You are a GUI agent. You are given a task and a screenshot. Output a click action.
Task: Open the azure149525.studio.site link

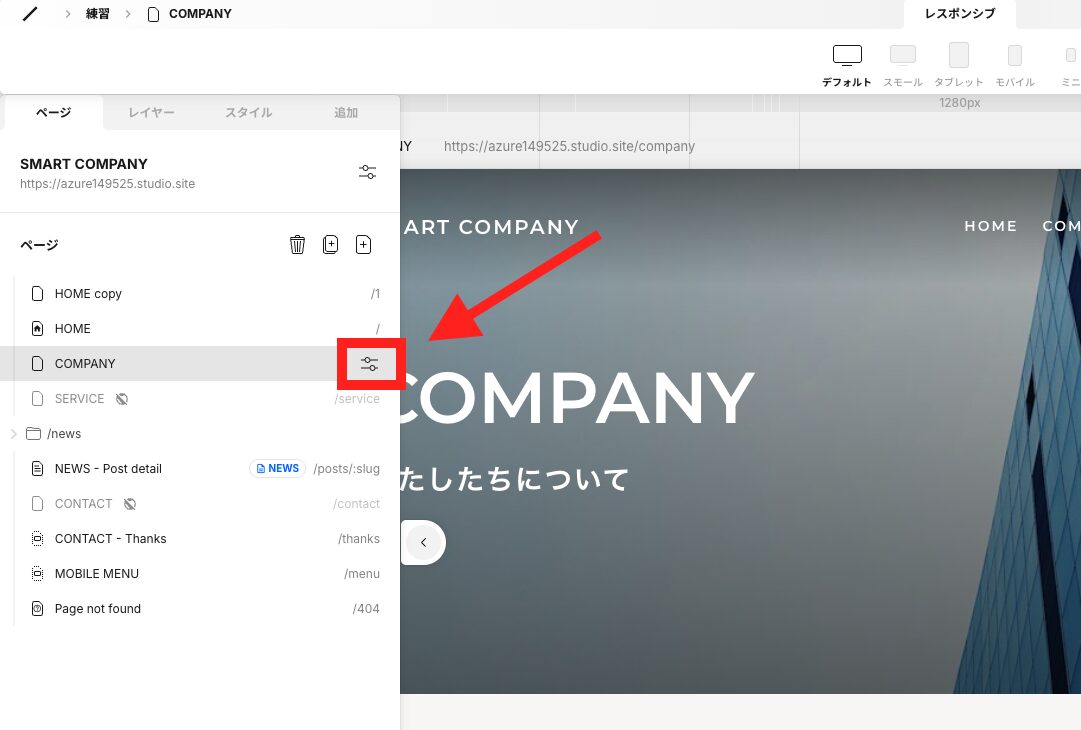(x=107, y=183)
